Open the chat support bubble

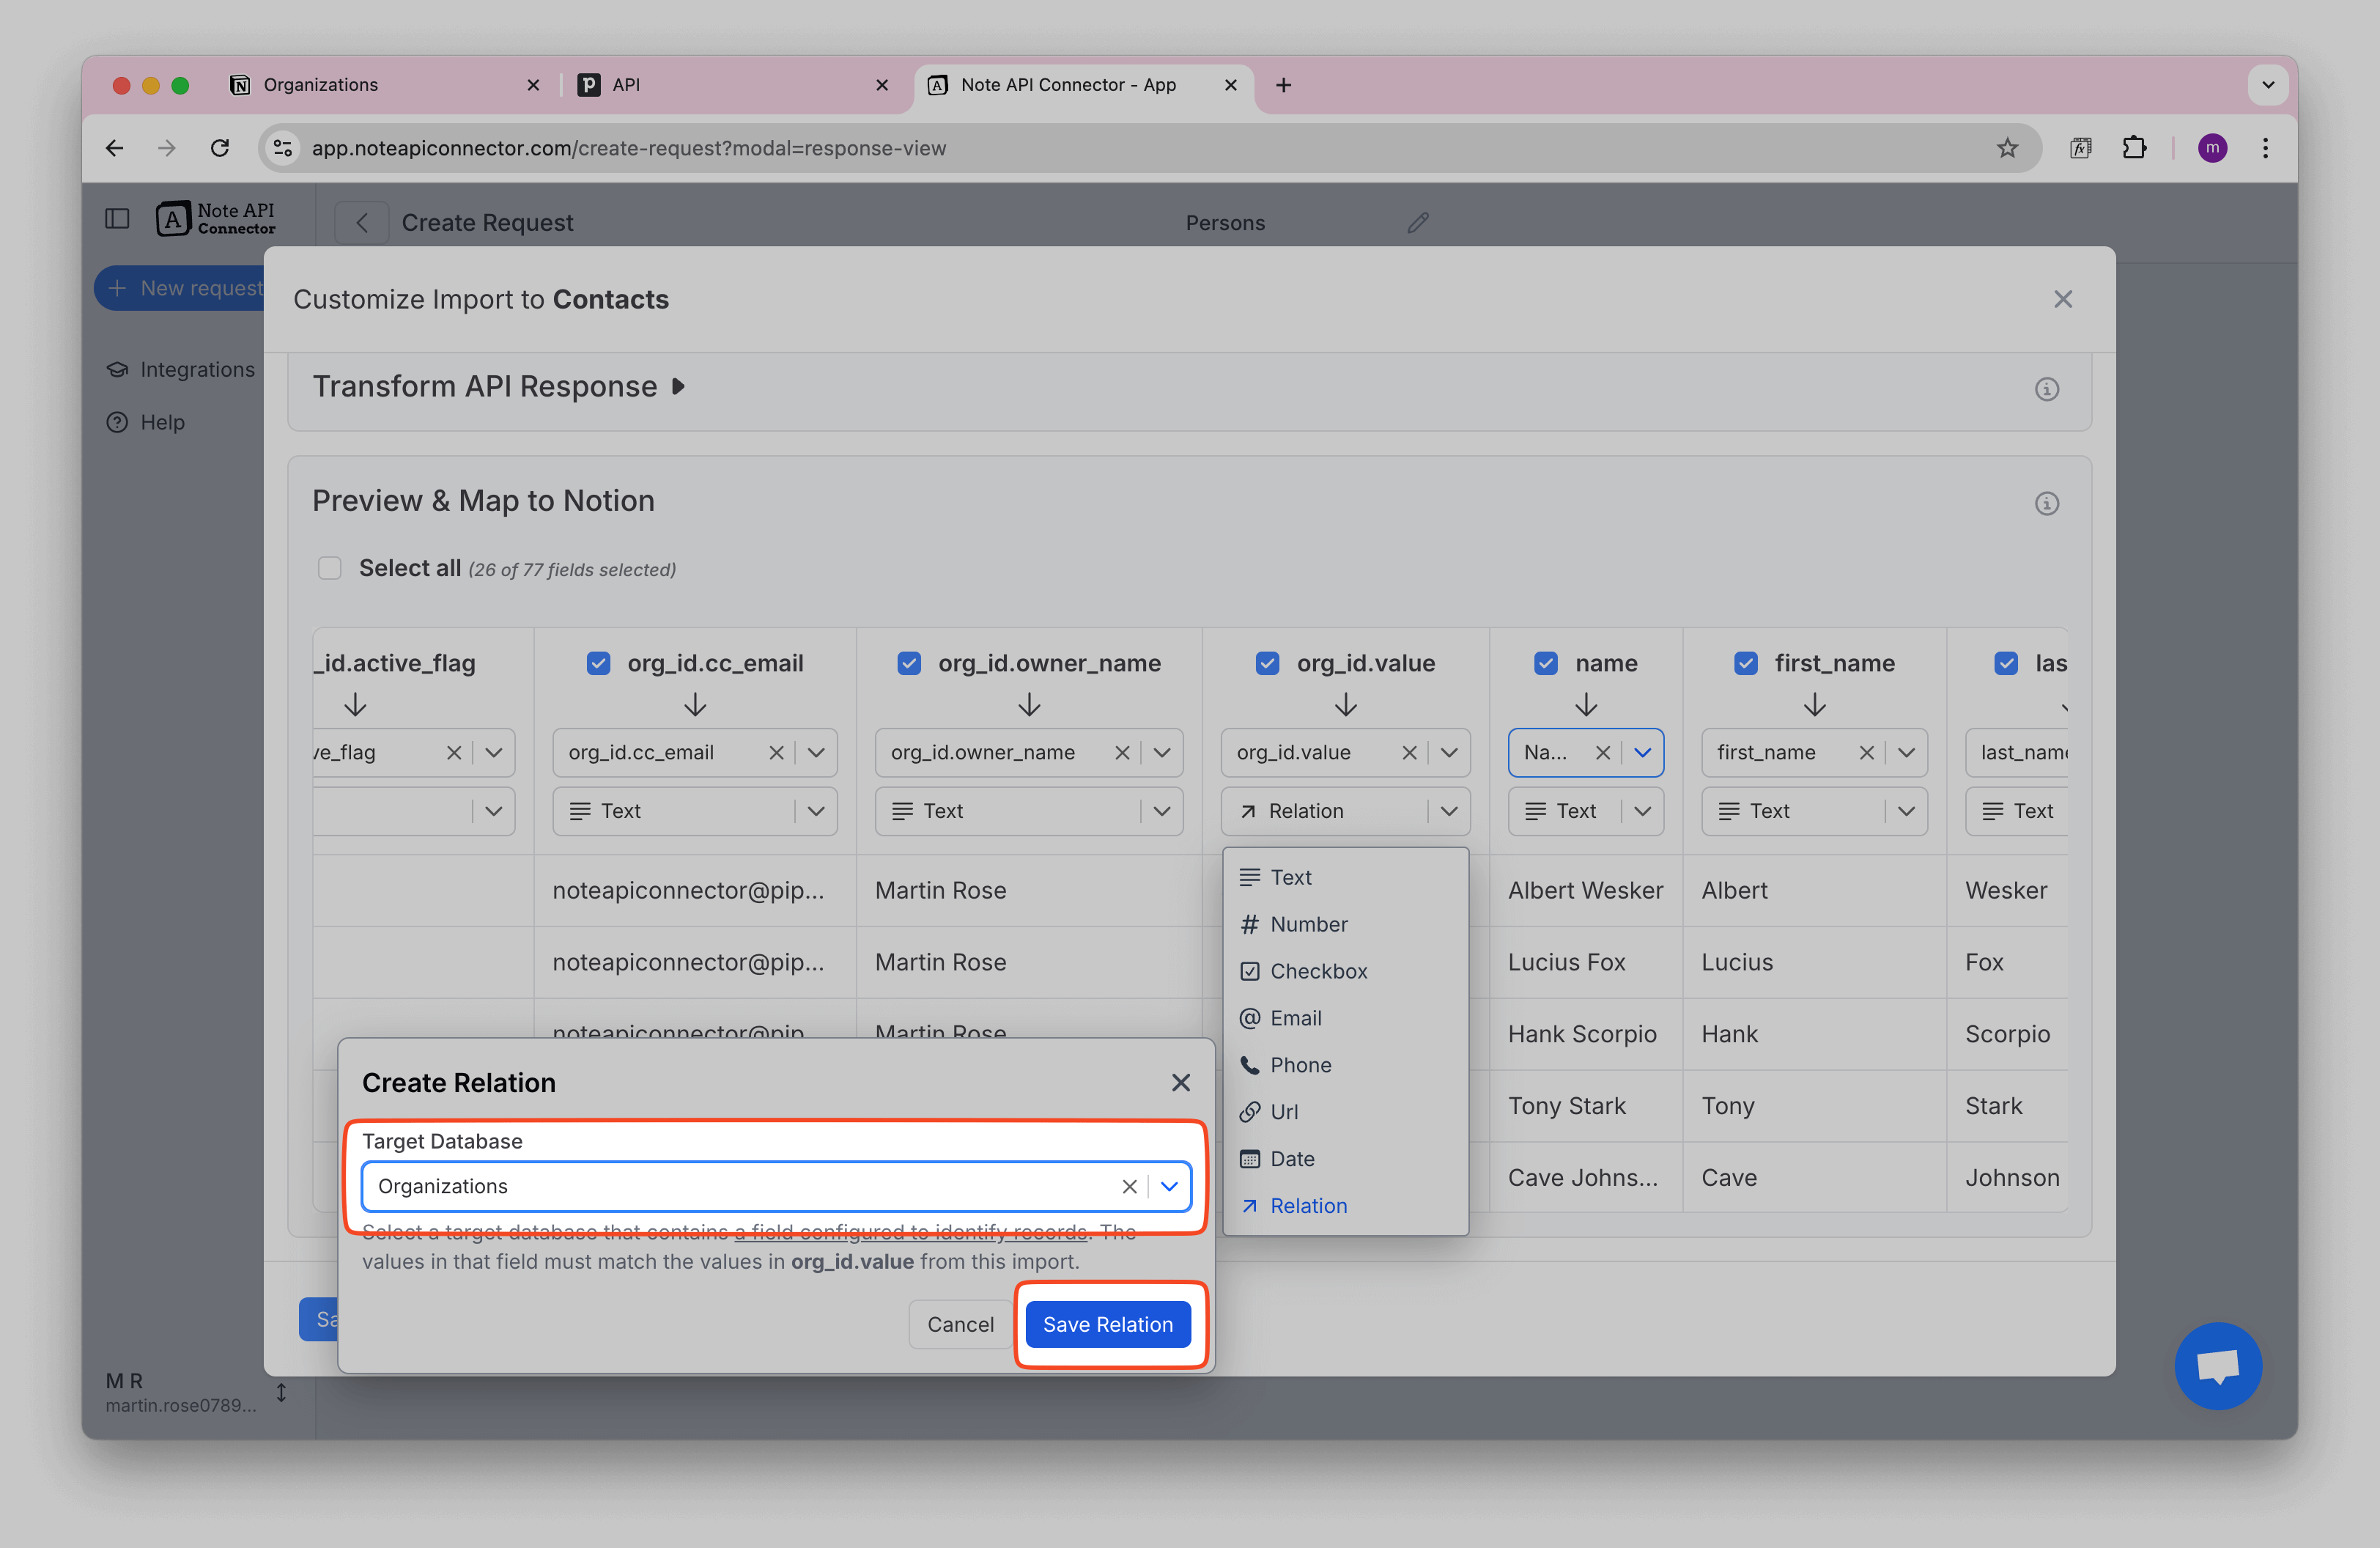click(2217, 1366)
